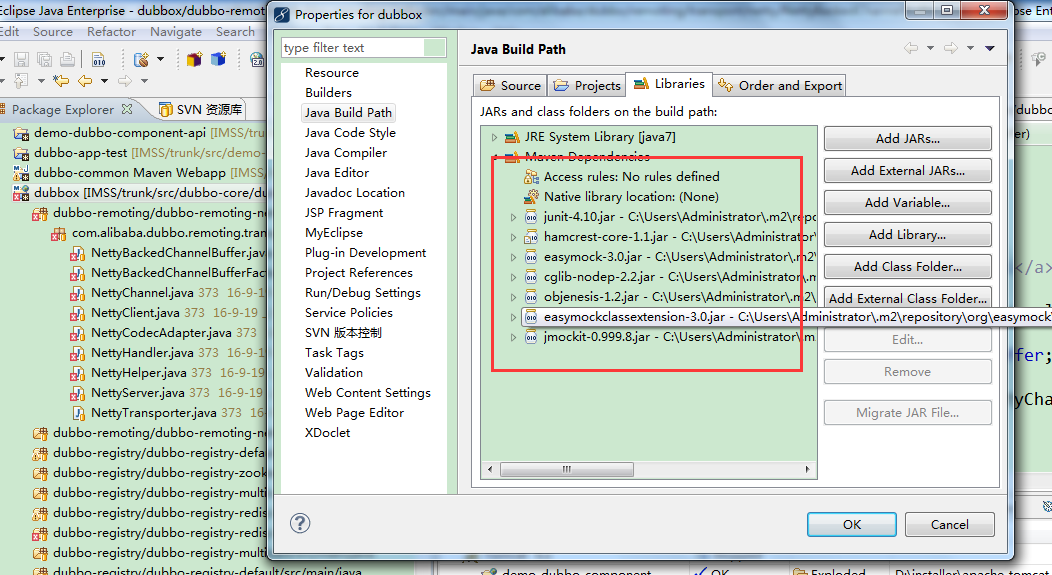Image resolution: width=1052 pixels, height=575 pixels.
Task: Click gray Forward arrow in Eclipse toolbar
Action: pos(125,81)
